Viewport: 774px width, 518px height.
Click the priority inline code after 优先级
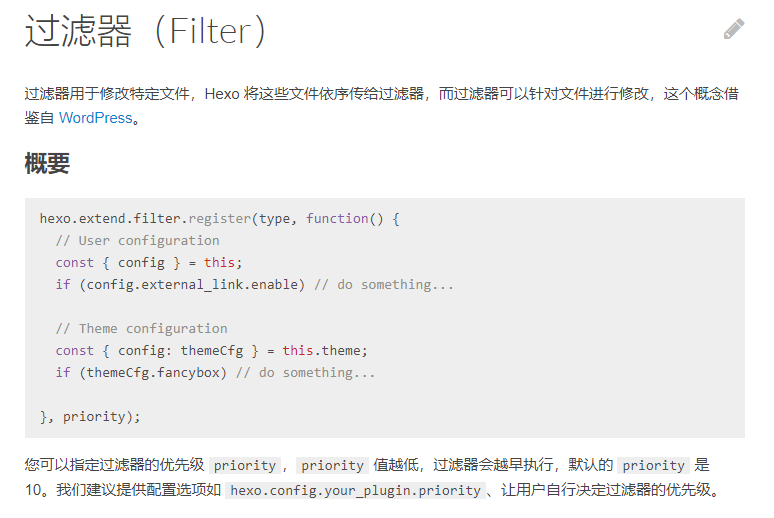pyautogui.click(x=245, y=465)
